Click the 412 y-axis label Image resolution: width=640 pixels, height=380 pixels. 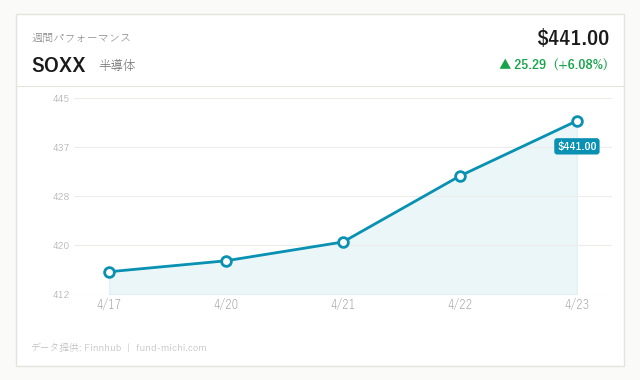click(61, 294)
